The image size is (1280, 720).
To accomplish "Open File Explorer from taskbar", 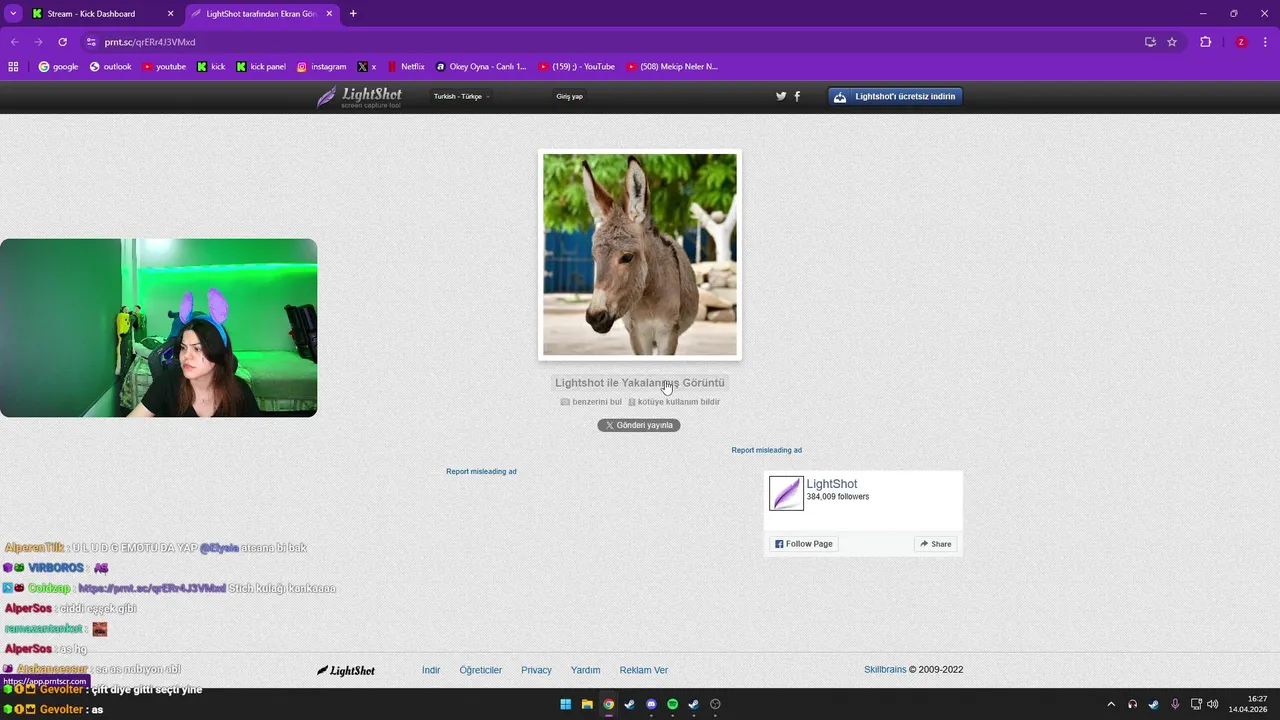I will (587, 704).
